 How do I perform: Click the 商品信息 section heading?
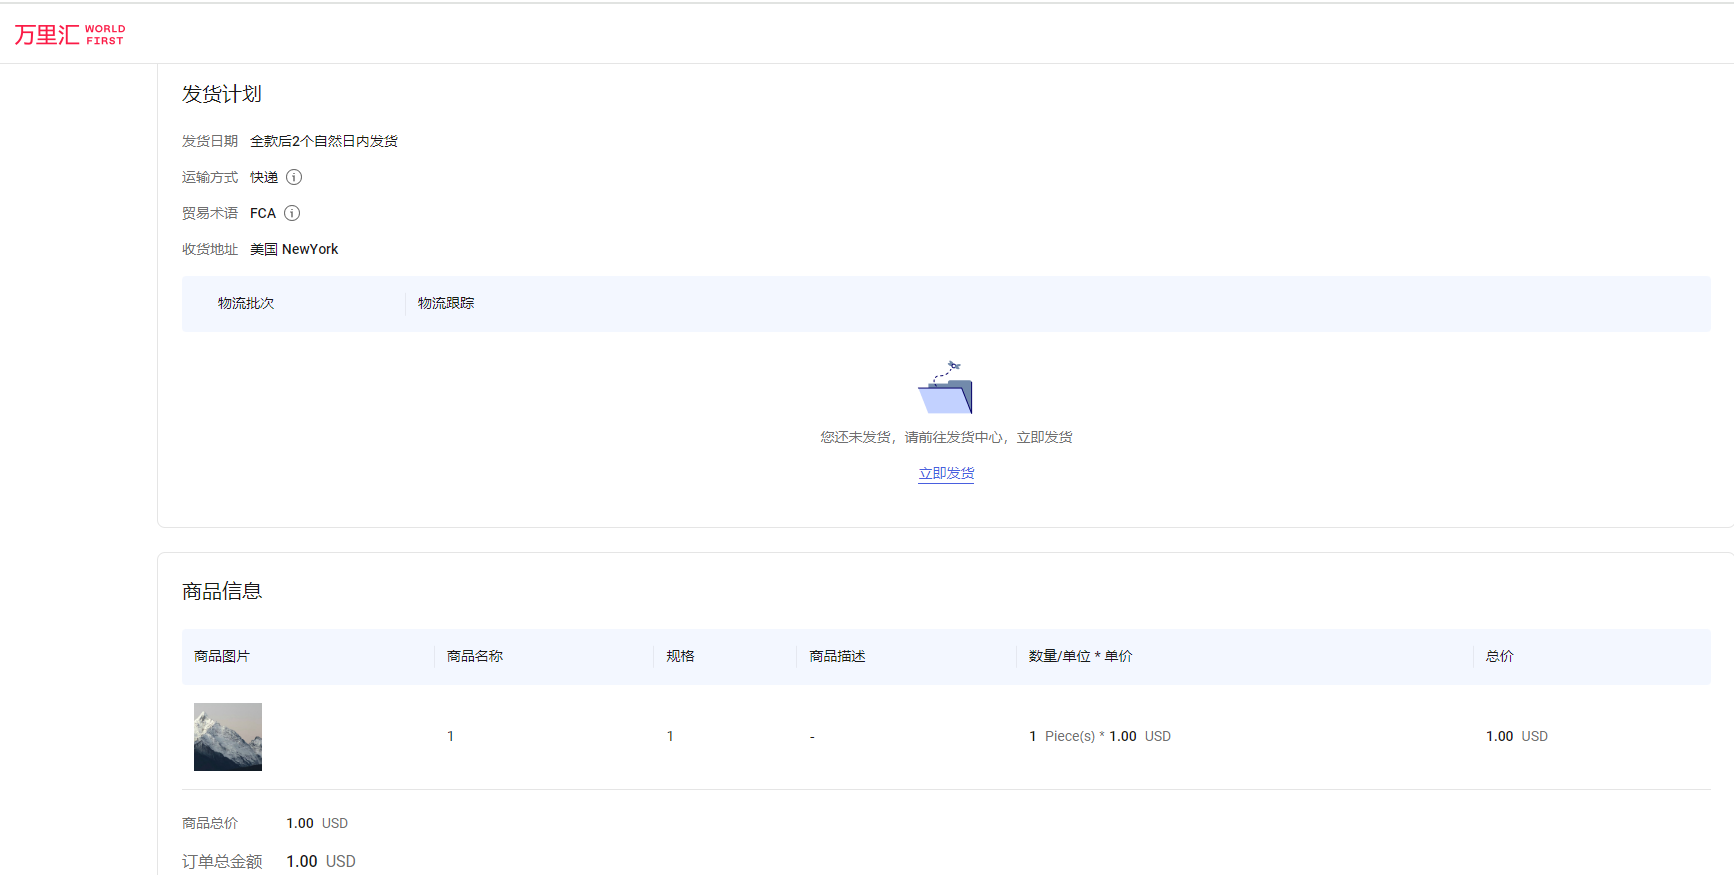pos(222,591)
